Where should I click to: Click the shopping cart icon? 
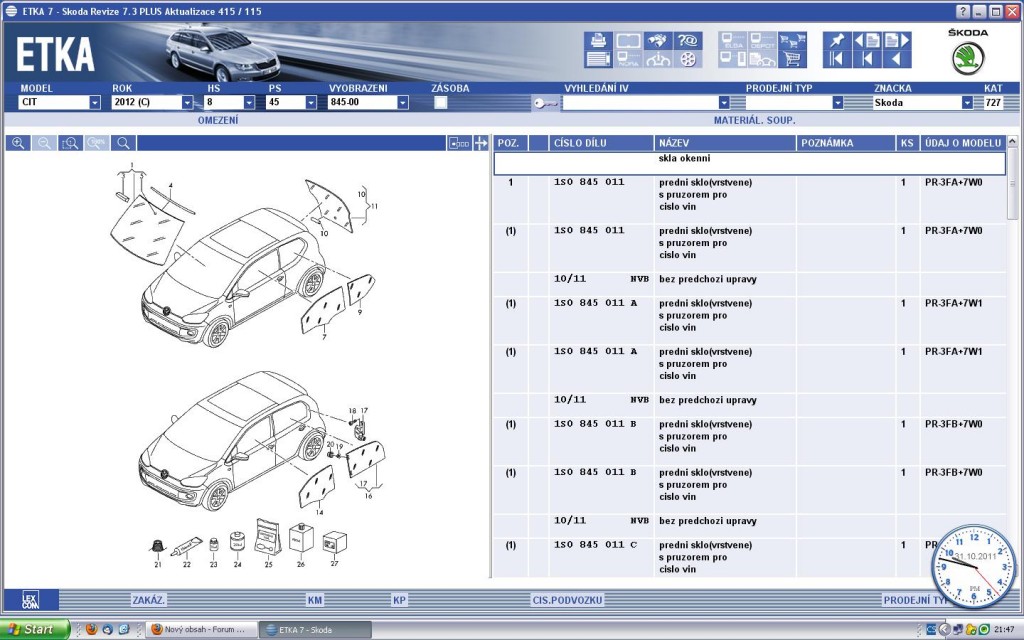coord(792,60)
